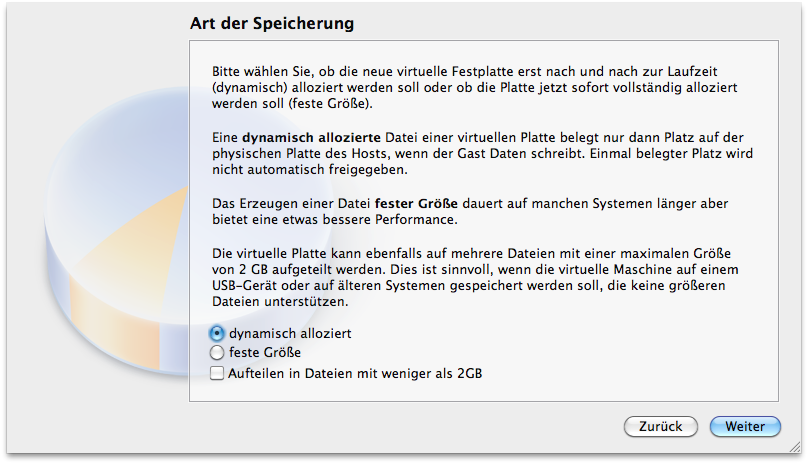The image size is (808, 464).
Task: Select the 'dynamisch alloziert' radio button
Action: pyautogui.click(x=217, y=333)
